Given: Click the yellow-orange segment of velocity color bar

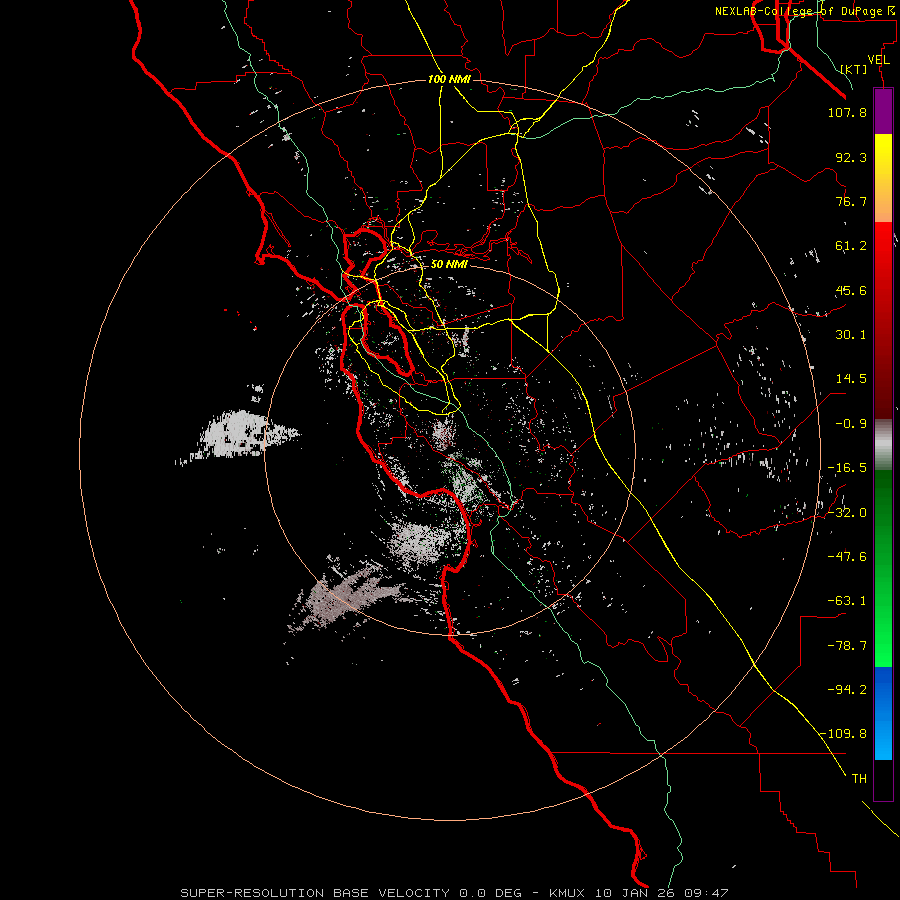Looking at the screenshot, I should [x=883, y=178].
